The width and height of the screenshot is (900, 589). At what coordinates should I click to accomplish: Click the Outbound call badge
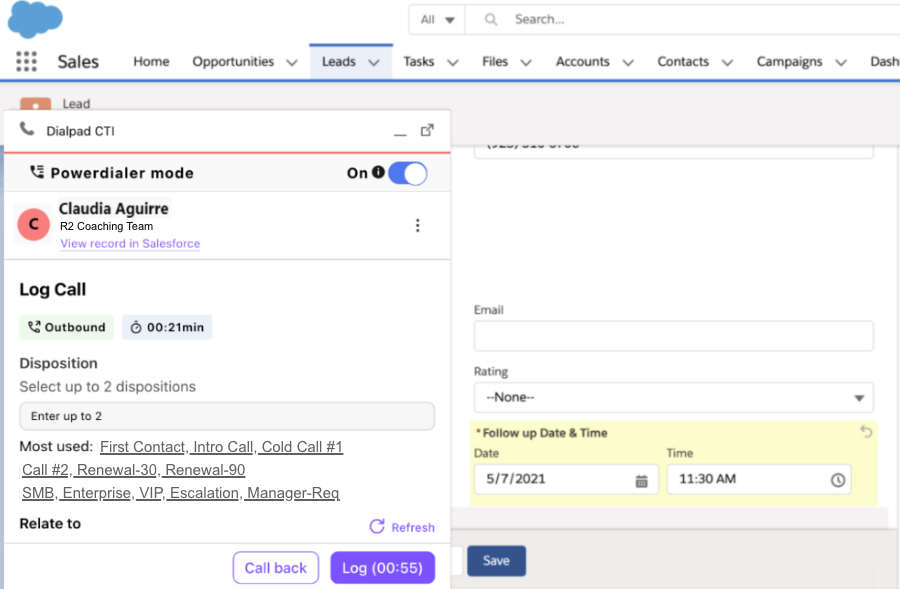click(x=67, y=327)
